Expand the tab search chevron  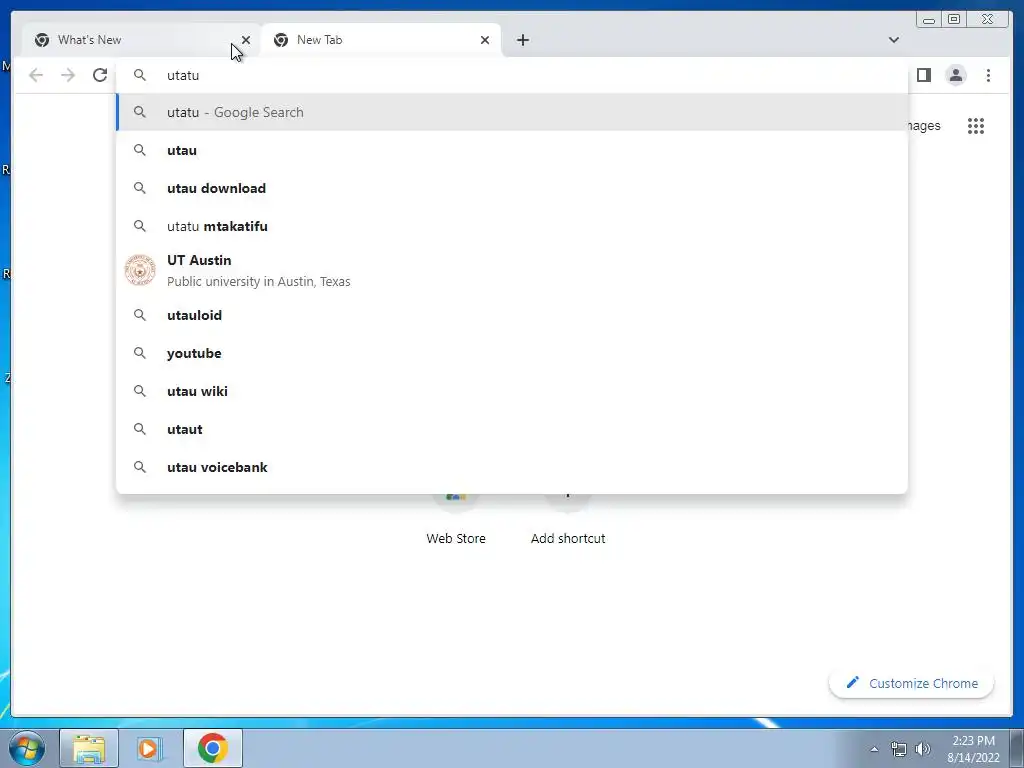[x=893, y=40]
